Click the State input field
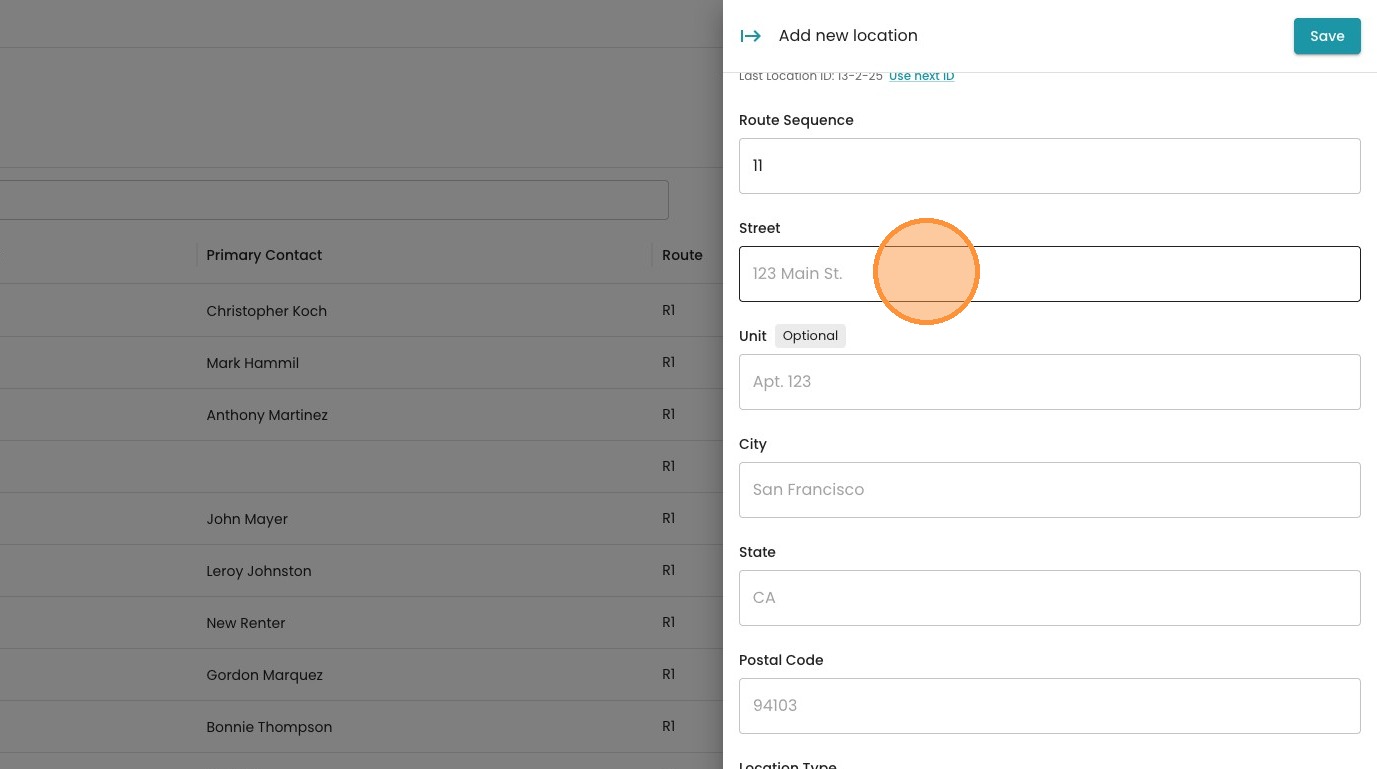Image resolution: width=1377 pixels, height=769 pixels. click(x=1049, y=598)
